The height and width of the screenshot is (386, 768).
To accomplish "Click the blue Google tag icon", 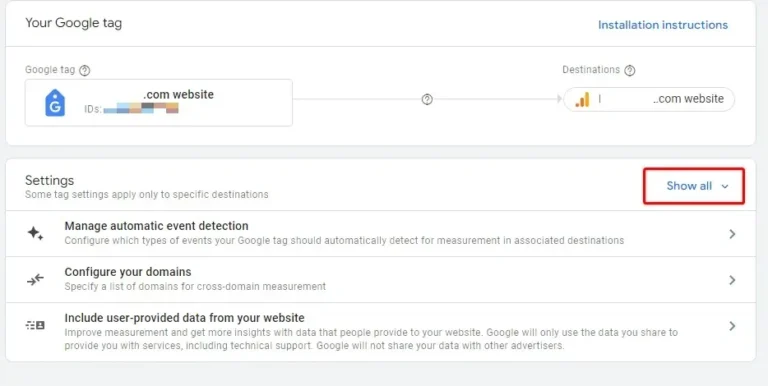I will (55, 103).
